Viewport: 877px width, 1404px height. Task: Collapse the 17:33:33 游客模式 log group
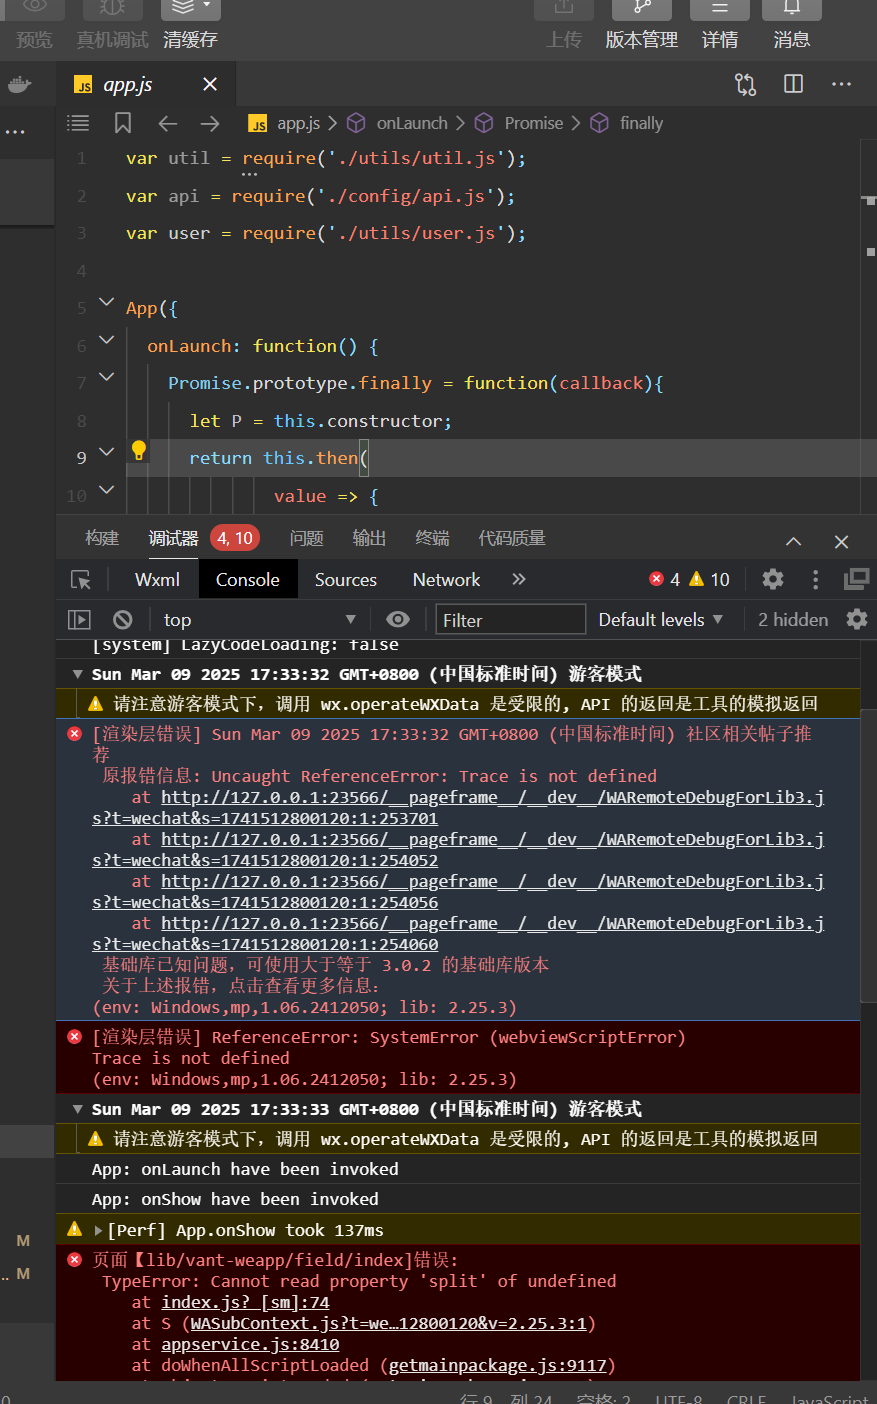pos(77,1109)
